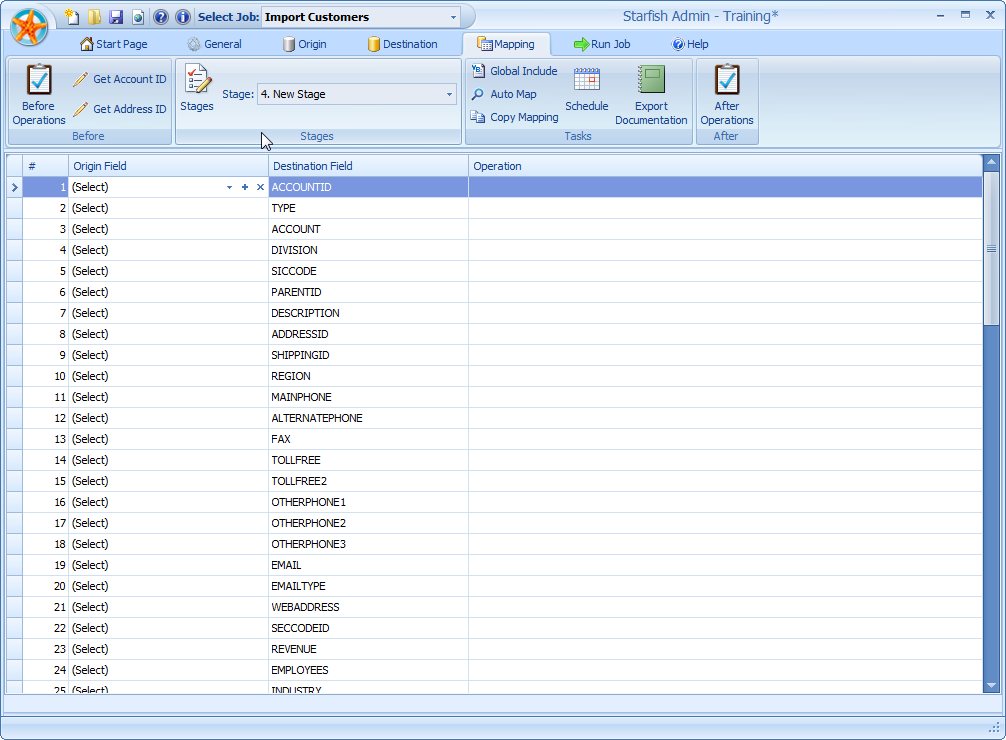Remove row 1 origin selection with the X
Screen dimensions: 1006x740
[258, 187]
